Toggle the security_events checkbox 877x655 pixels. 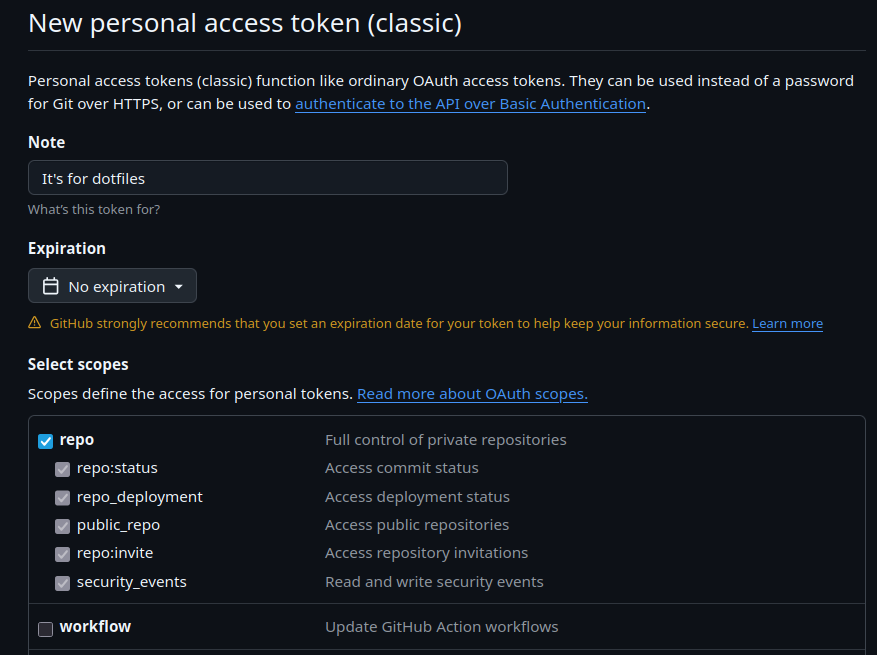click(x=63, y=583)
